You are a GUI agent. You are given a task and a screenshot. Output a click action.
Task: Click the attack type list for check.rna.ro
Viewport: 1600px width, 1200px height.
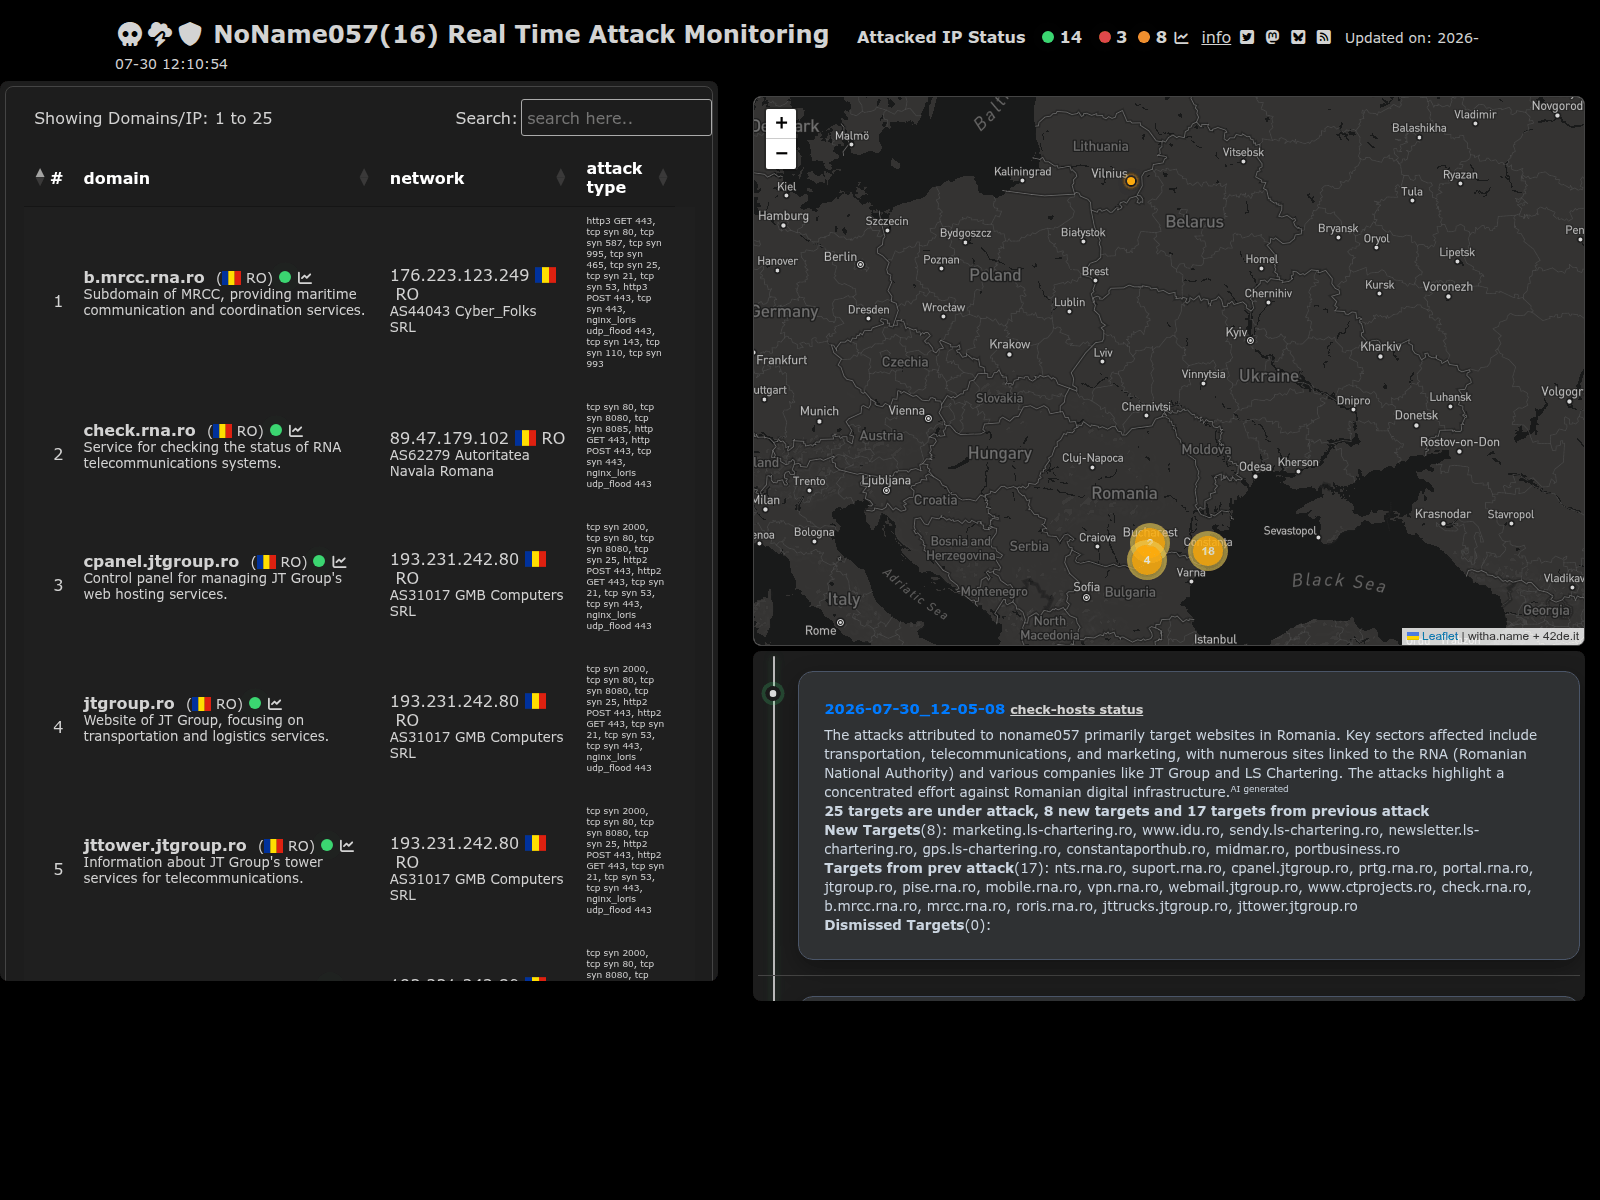click(620, 446)
